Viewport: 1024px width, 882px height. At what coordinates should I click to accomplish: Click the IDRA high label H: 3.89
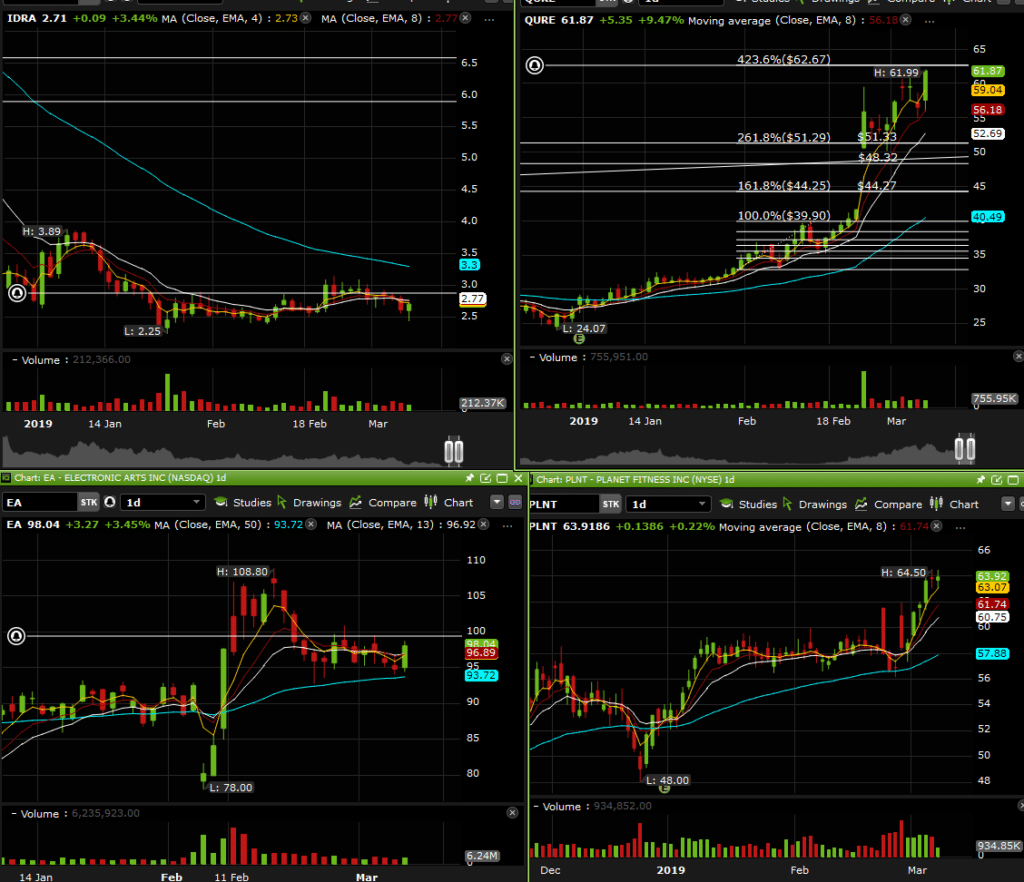tap(42, 231)
